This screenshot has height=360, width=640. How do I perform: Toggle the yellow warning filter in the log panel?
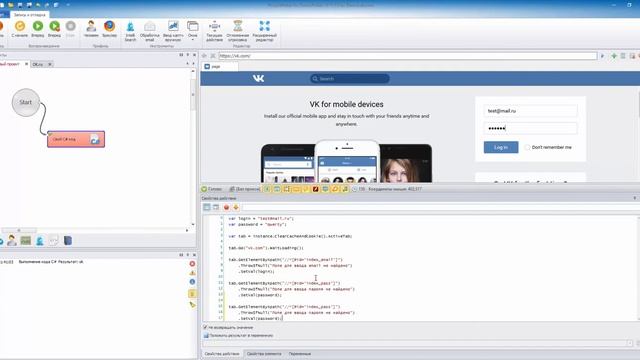(192, 273)
